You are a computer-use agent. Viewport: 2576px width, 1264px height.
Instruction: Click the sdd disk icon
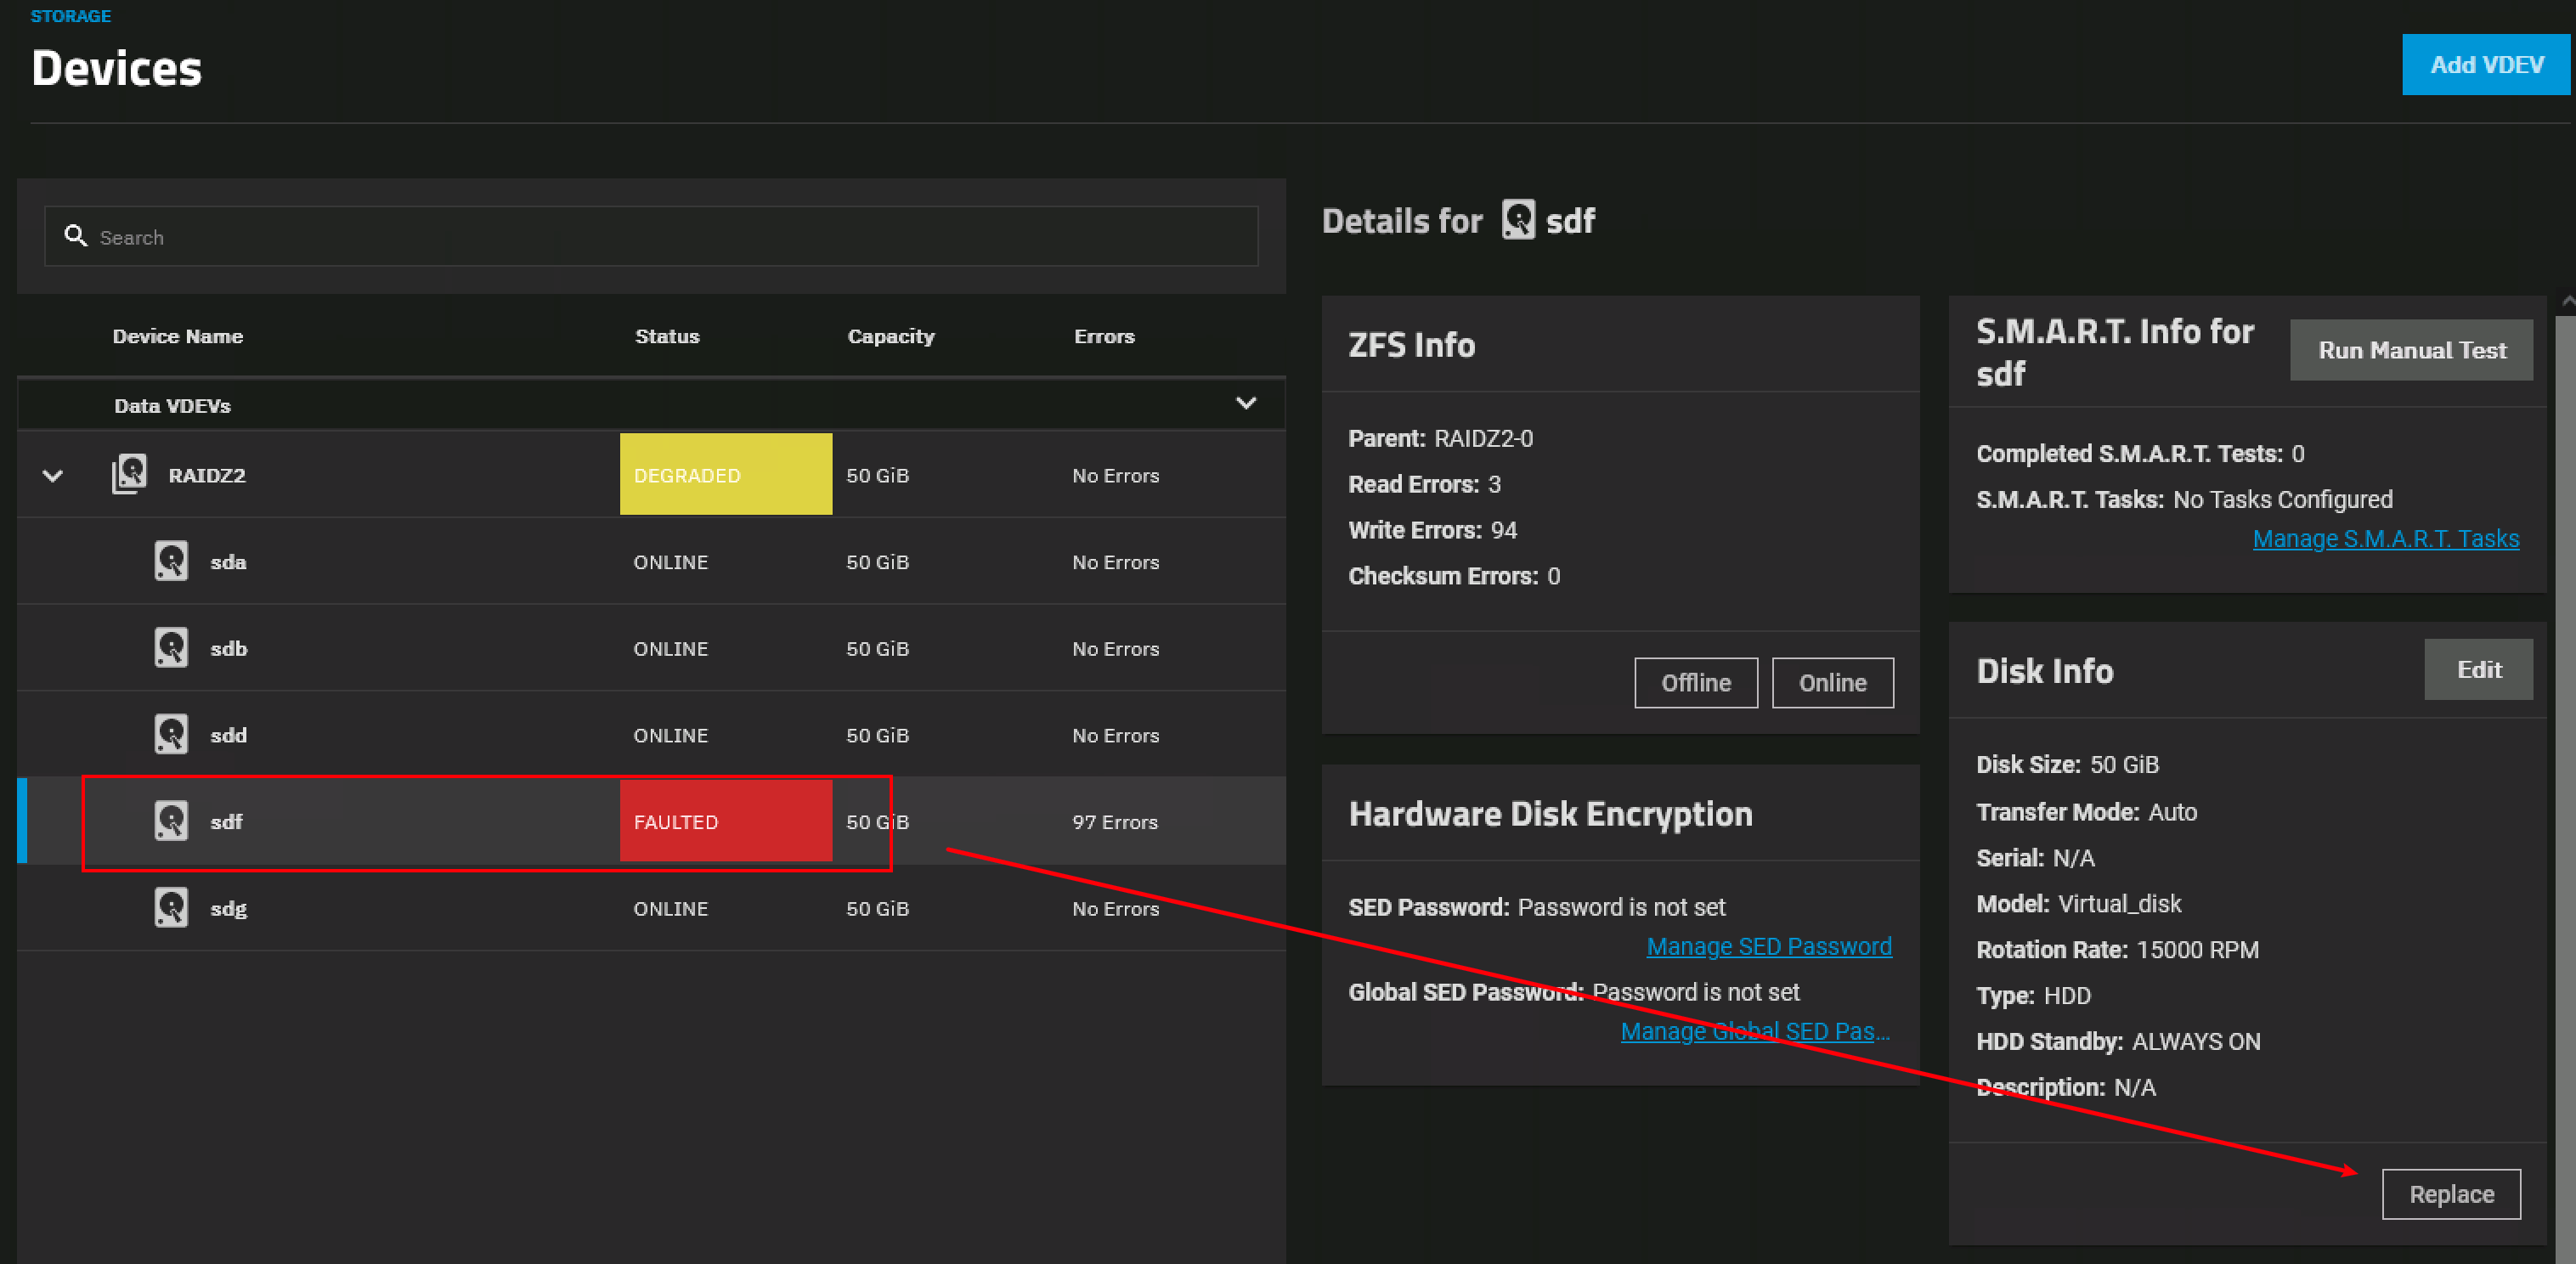coord(171,734)
